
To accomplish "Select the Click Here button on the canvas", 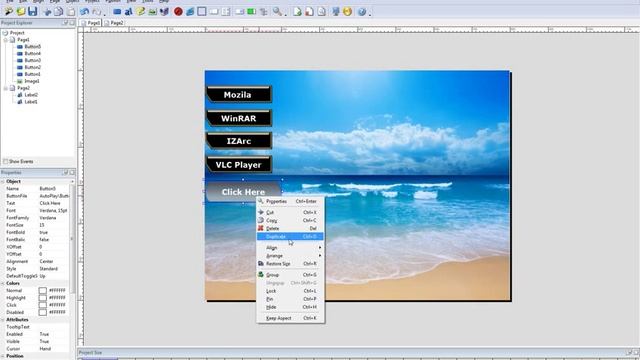I will pyautogui.click(x=243, y=191).
